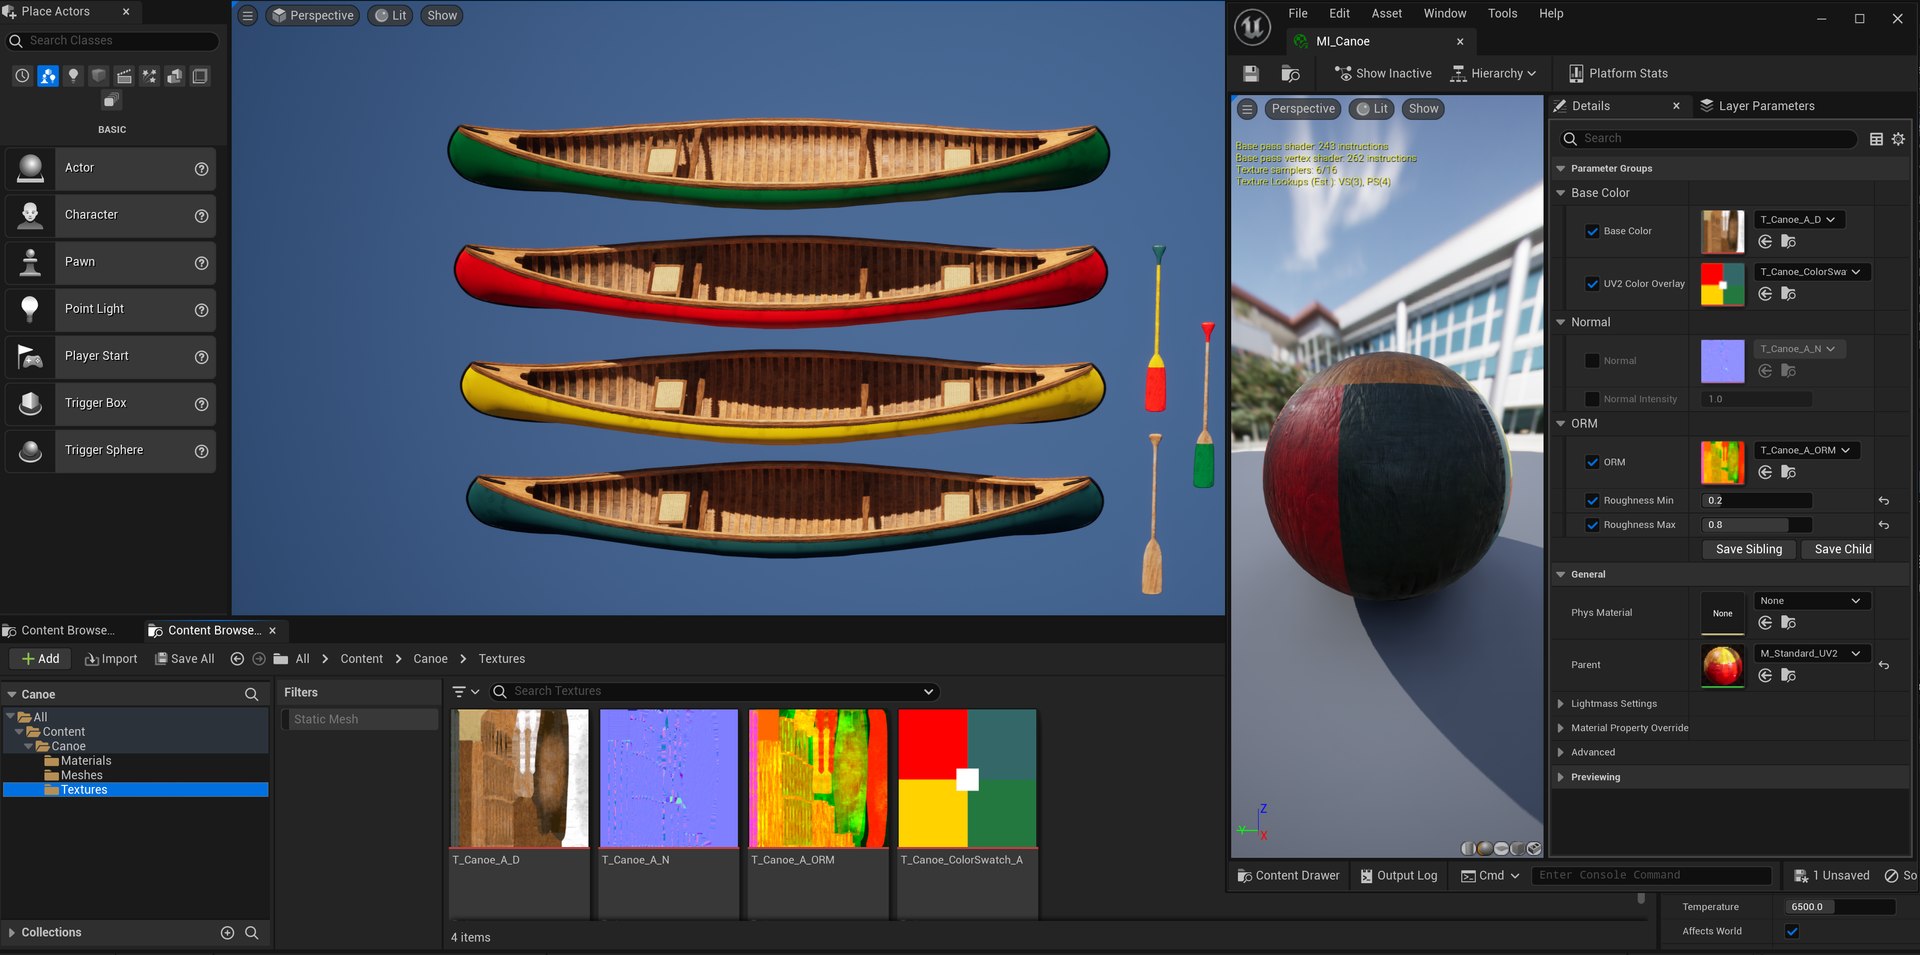The image size is (1920, 955).
Task: Open the T_Canoe_A_ORM texture dropdown
Action: coord(1807,450)
